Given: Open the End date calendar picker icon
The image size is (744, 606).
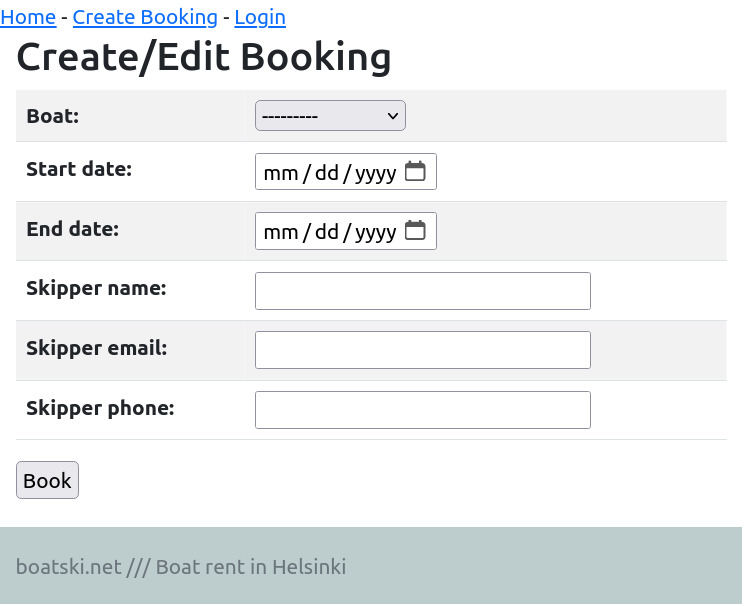Looking at the screenshot, I should click(415, 231).
